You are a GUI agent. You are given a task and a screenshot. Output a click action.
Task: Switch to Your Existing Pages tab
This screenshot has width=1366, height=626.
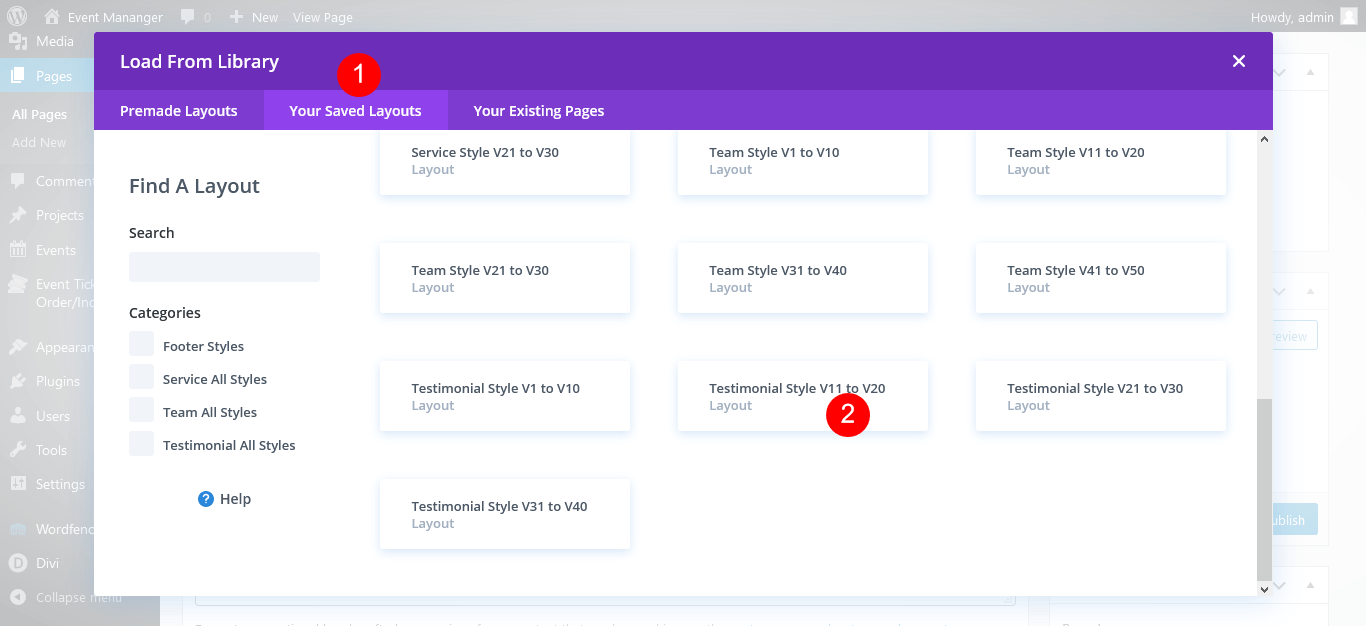tap(539, 111)
